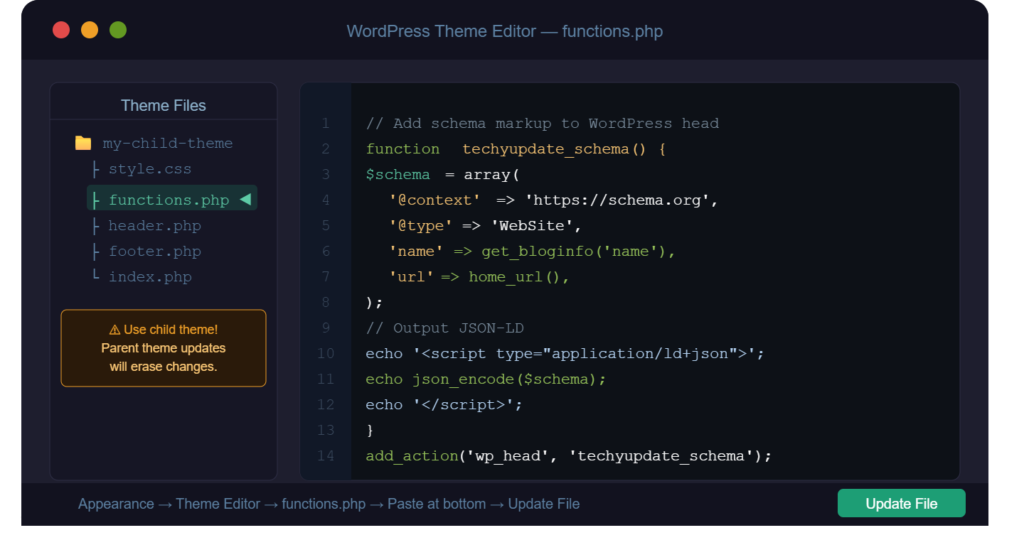Click the yellow minimize window button
1024x540 pixels.
(89, 30)
